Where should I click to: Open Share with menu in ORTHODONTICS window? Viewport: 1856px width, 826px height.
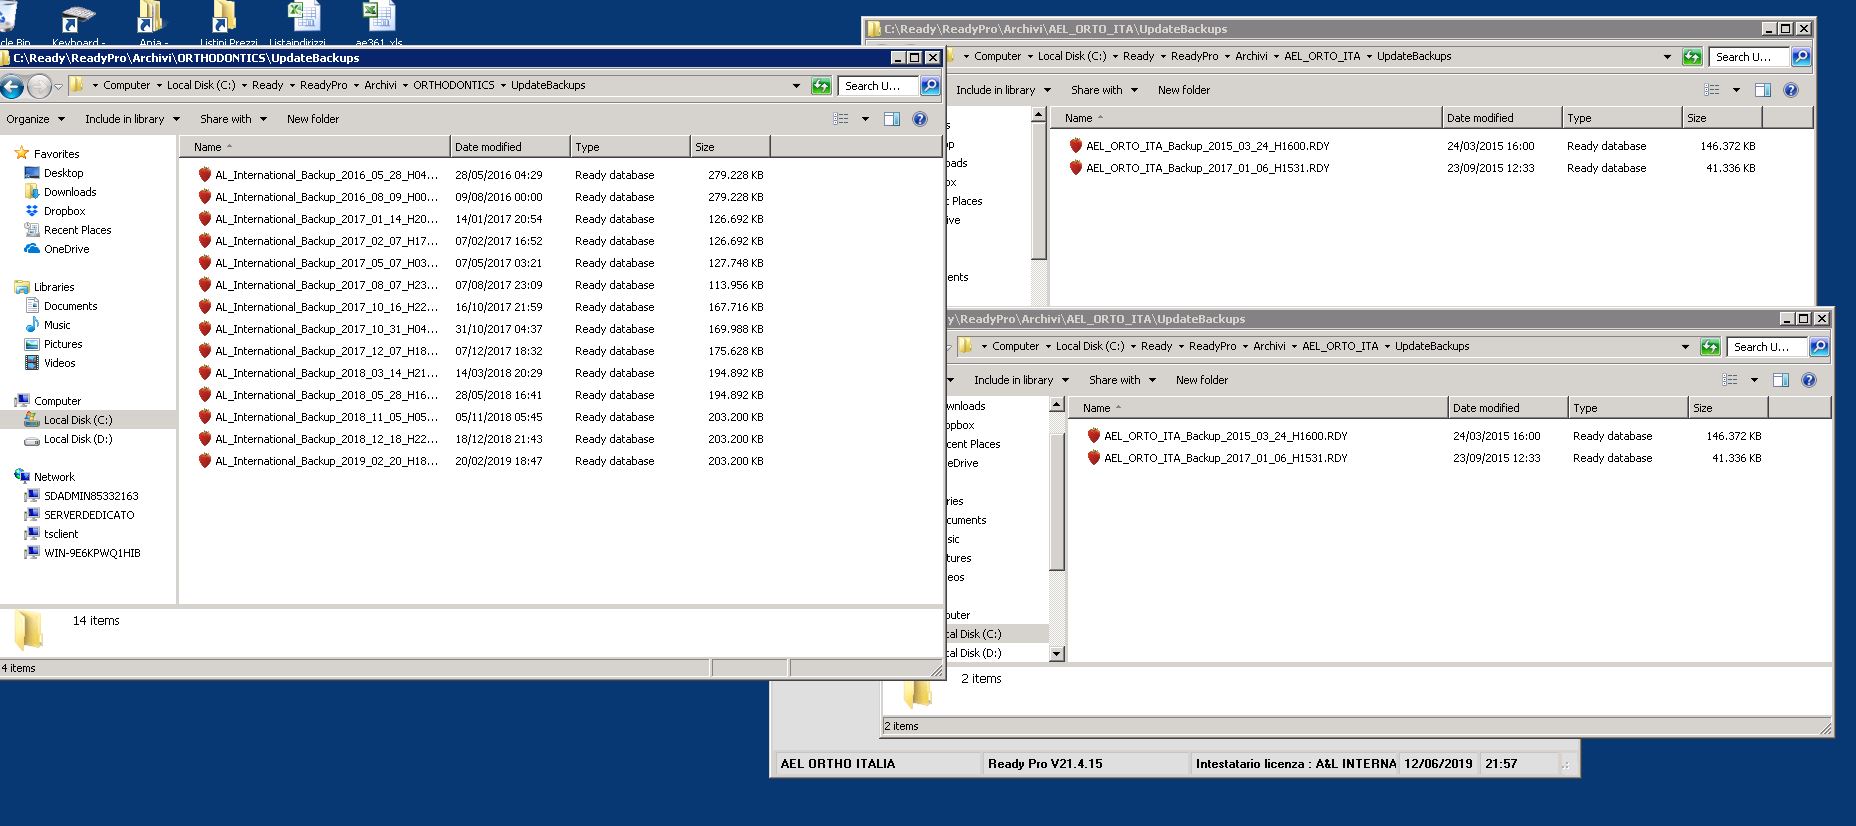pyautogui.click(x=233, y=119)
